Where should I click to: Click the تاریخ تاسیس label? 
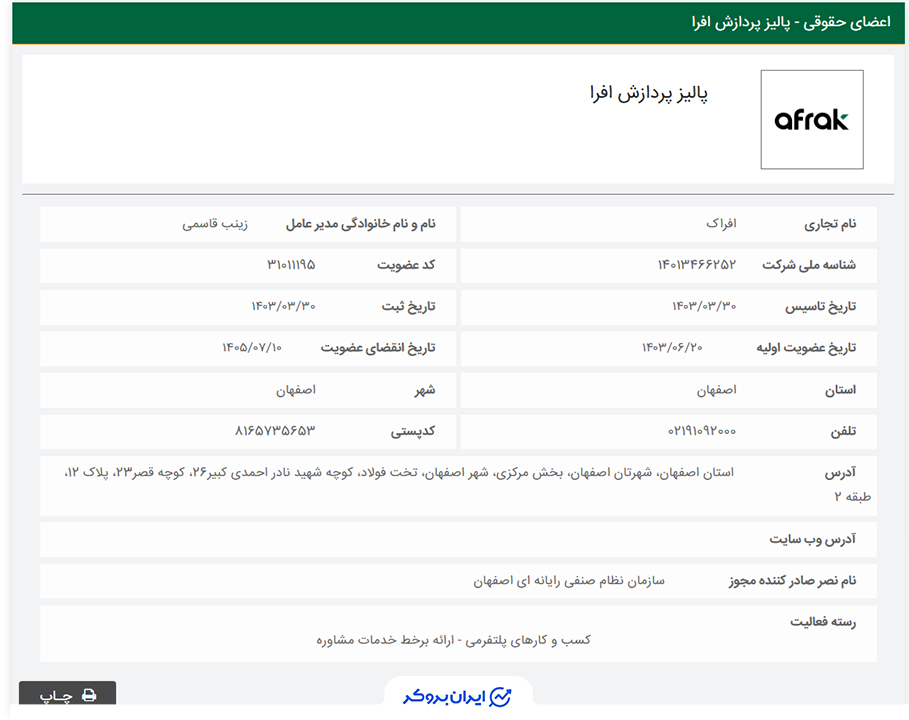pyautogui.click(x=820, y=307)
